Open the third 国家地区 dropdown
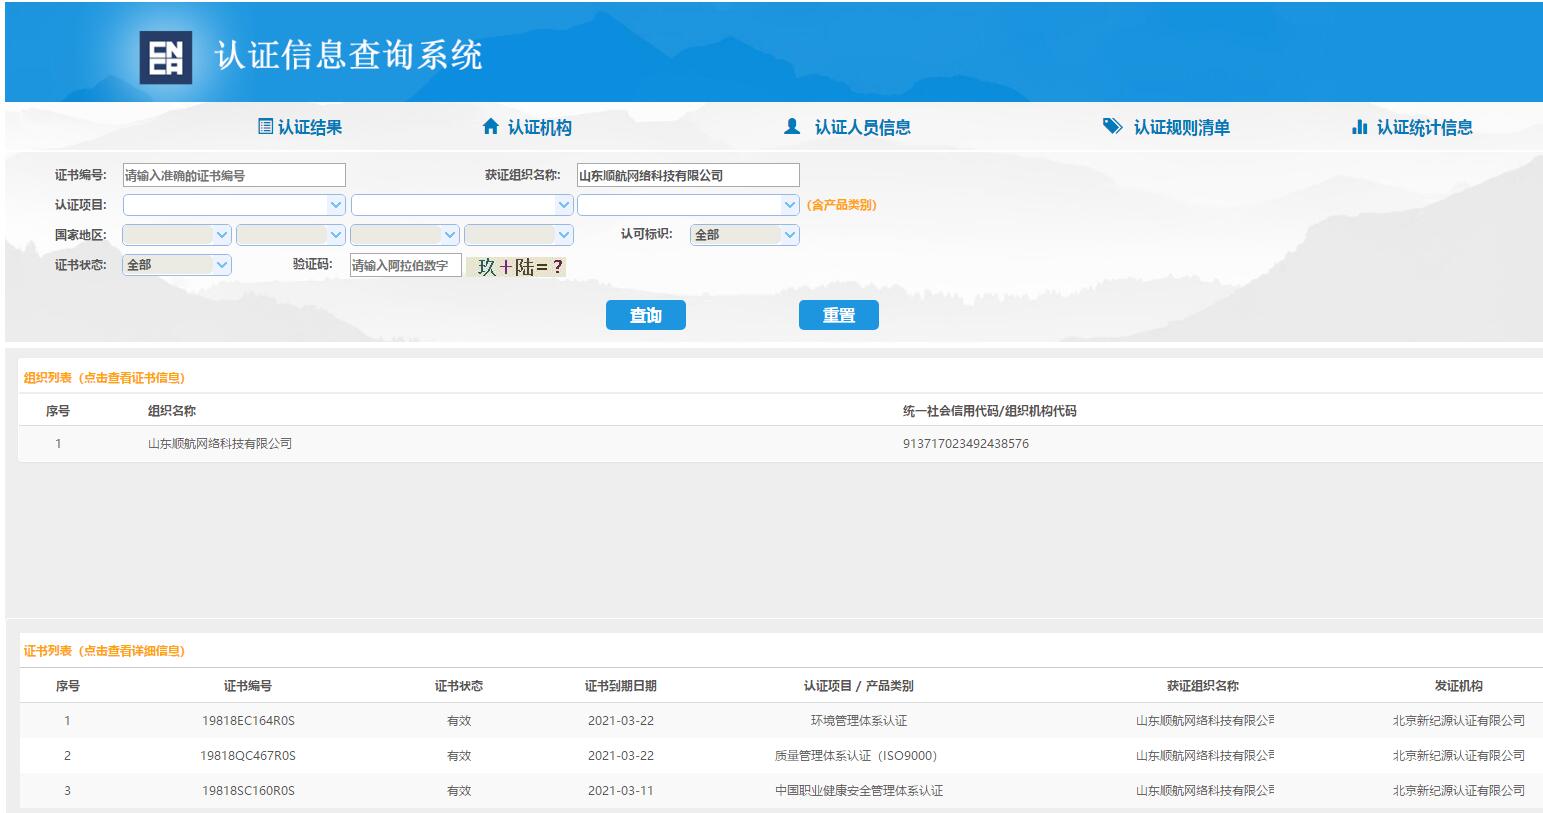The height and width of the screenshot is (813, 1543). tap(405, 235)
